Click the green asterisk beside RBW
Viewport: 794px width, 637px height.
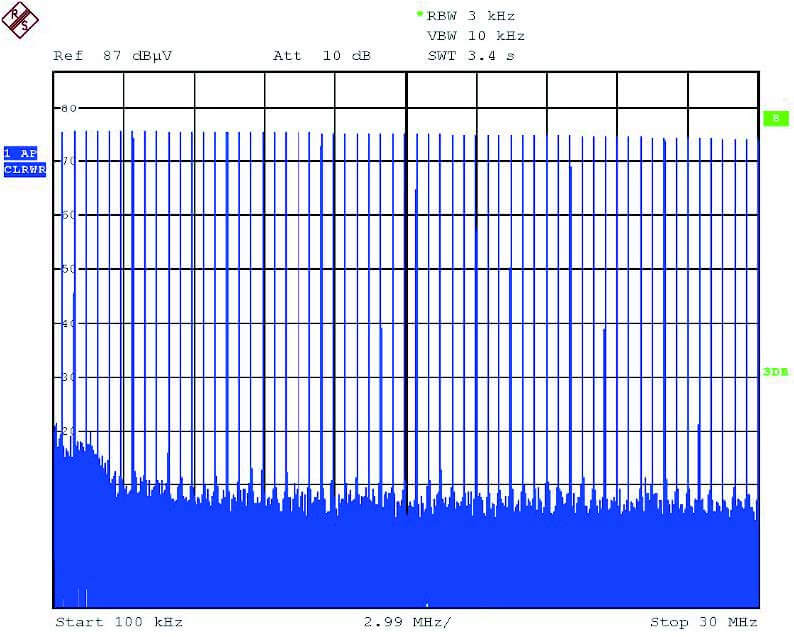coord(419,14)
